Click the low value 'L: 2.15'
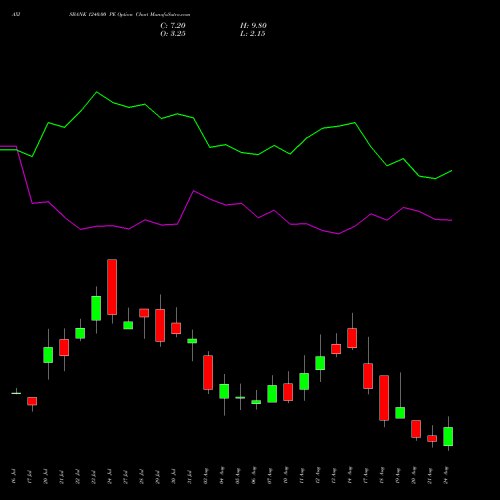The height and width of the screenshot is (500, 500). click(253, 34)
